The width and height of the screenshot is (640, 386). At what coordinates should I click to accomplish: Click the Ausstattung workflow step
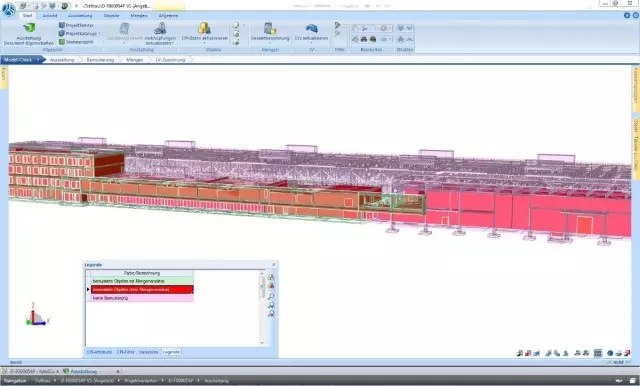tap(62, 60)
